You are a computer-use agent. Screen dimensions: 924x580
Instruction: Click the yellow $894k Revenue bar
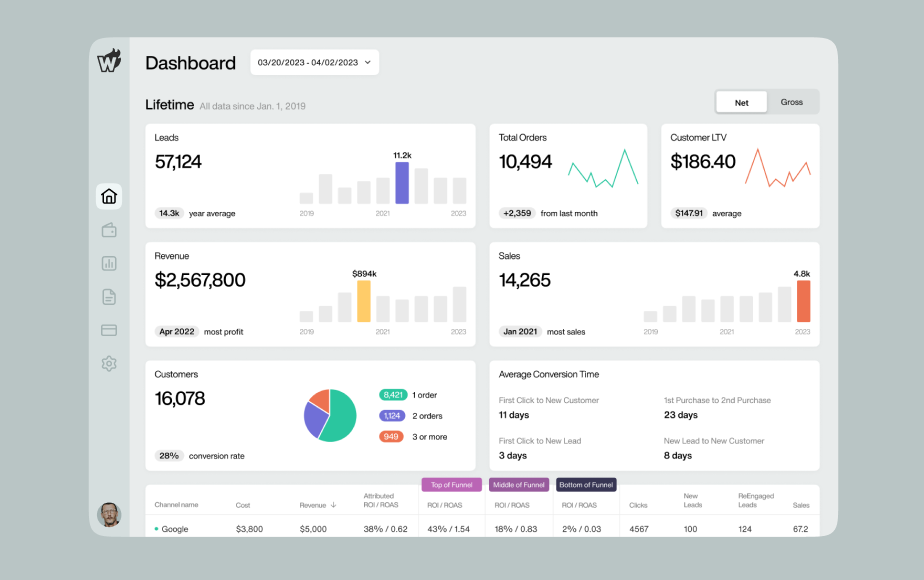(364, 301)
